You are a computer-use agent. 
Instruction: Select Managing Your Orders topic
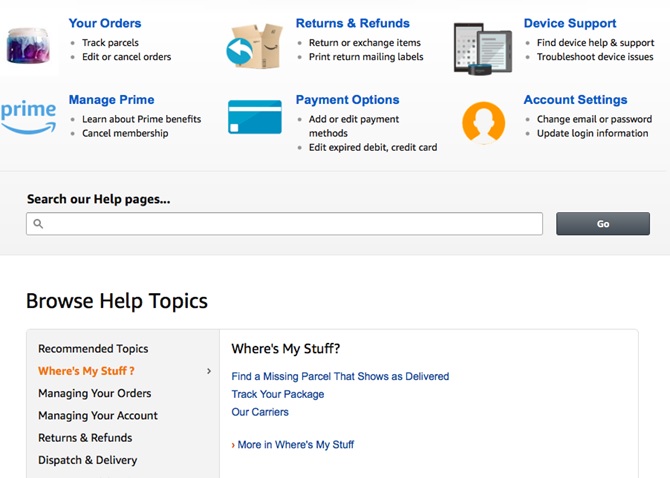pyautogui.click(x=94, y=393)
